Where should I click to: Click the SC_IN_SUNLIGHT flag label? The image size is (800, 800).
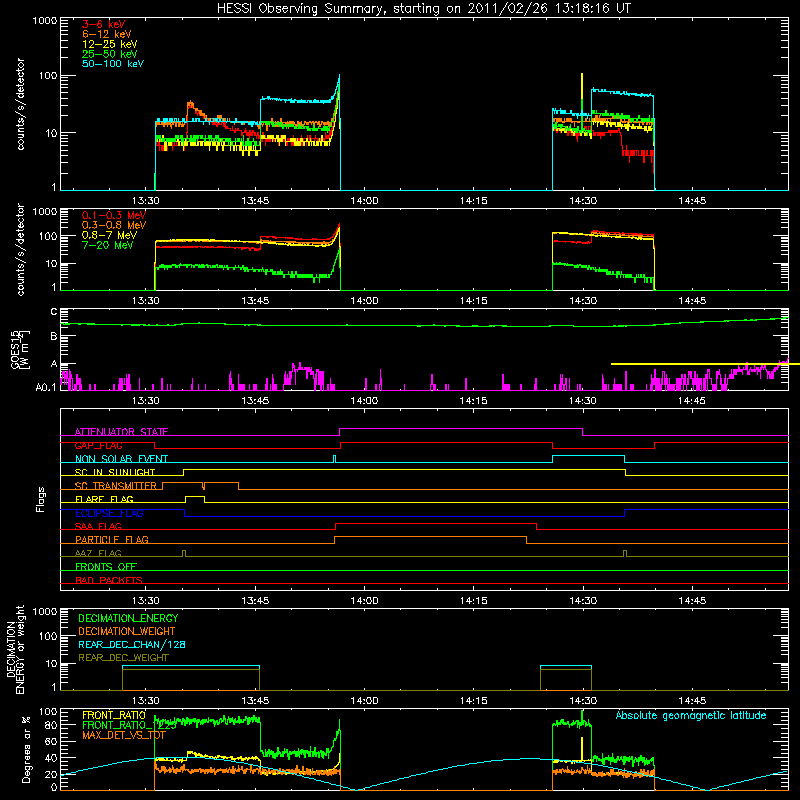coord(115,472)
